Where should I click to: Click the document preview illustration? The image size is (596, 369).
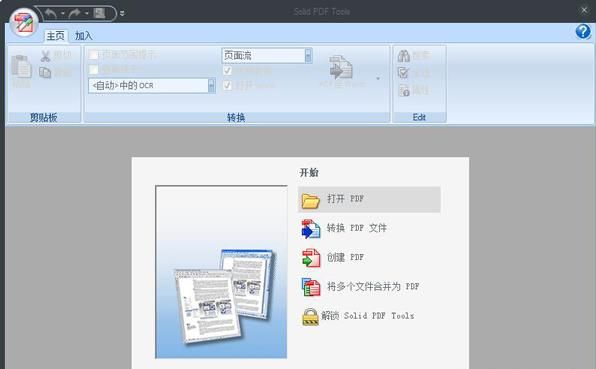click(x=221, y=272)
